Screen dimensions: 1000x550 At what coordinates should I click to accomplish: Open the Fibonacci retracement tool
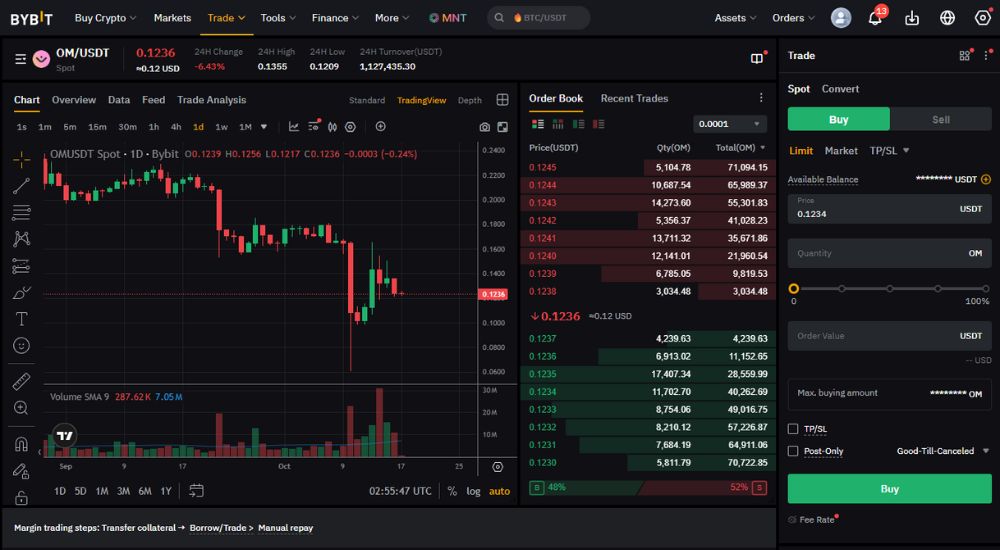(x=21, y=212)
